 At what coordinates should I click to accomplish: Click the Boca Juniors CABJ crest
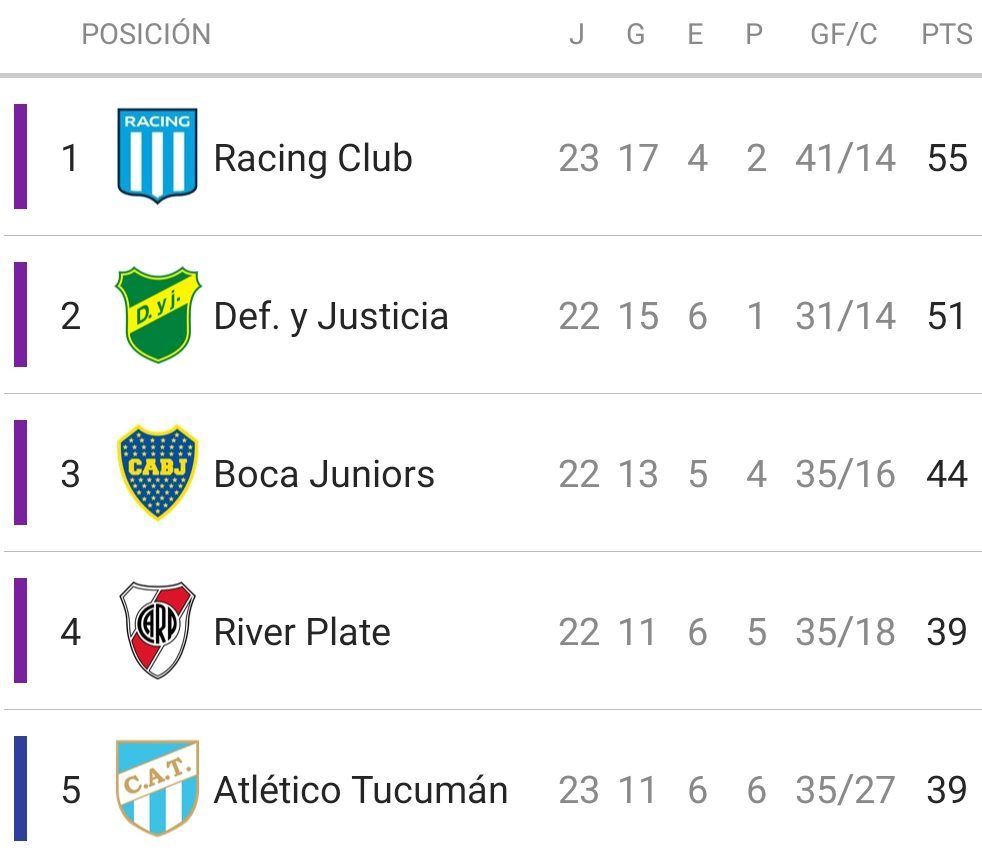click(x=158, y=472)
